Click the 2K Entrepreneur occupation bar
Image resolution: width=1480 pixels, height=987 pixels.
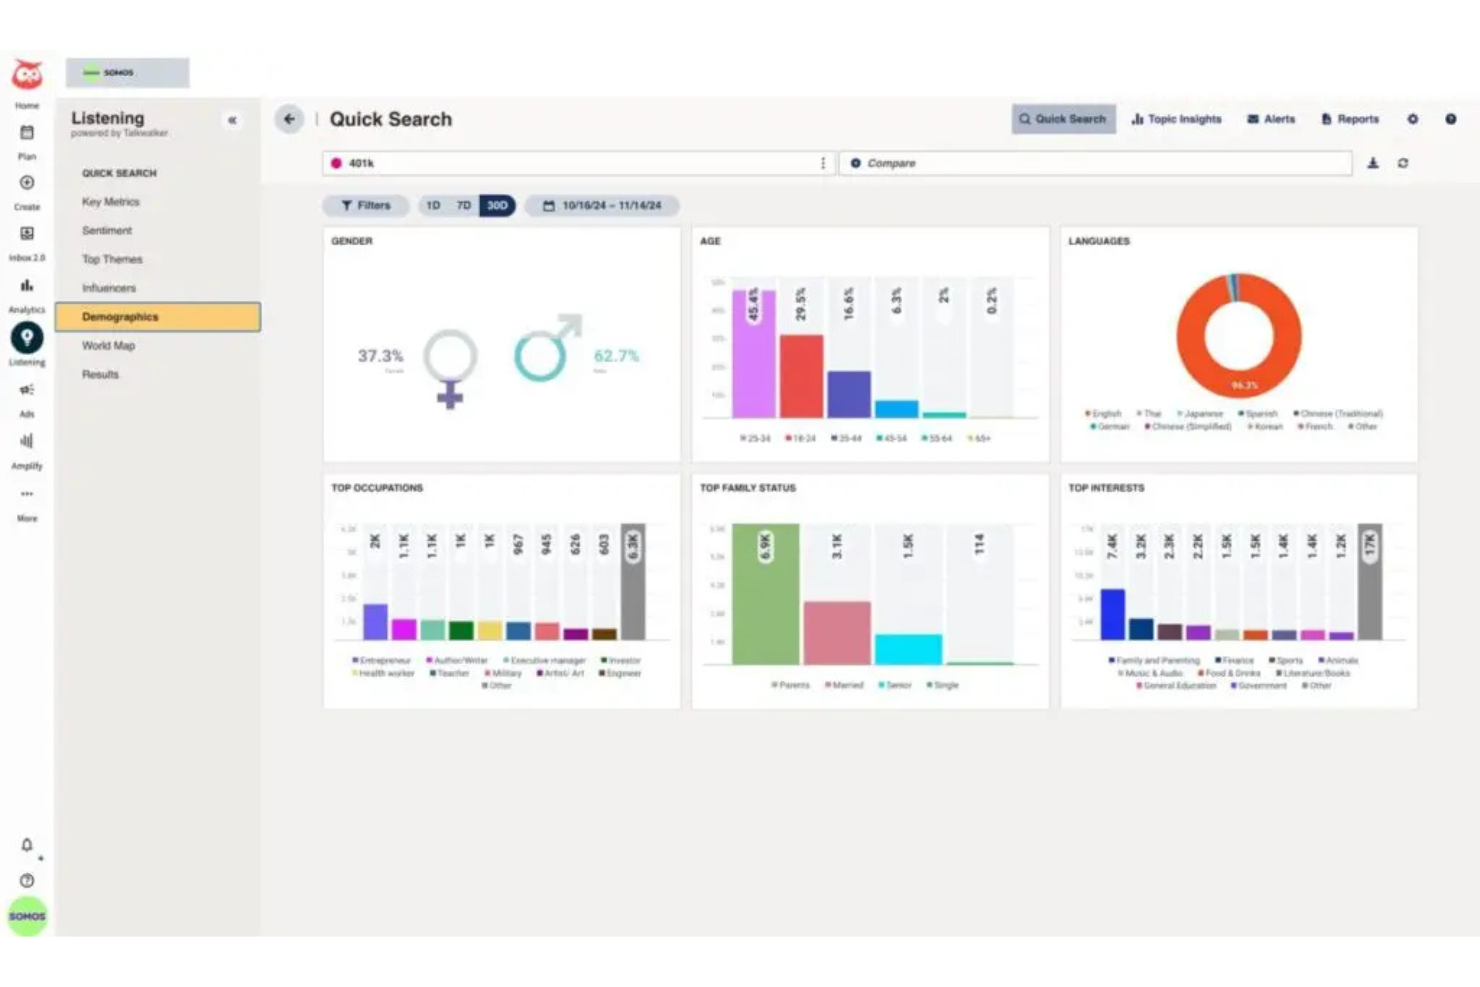click(375, 622)
